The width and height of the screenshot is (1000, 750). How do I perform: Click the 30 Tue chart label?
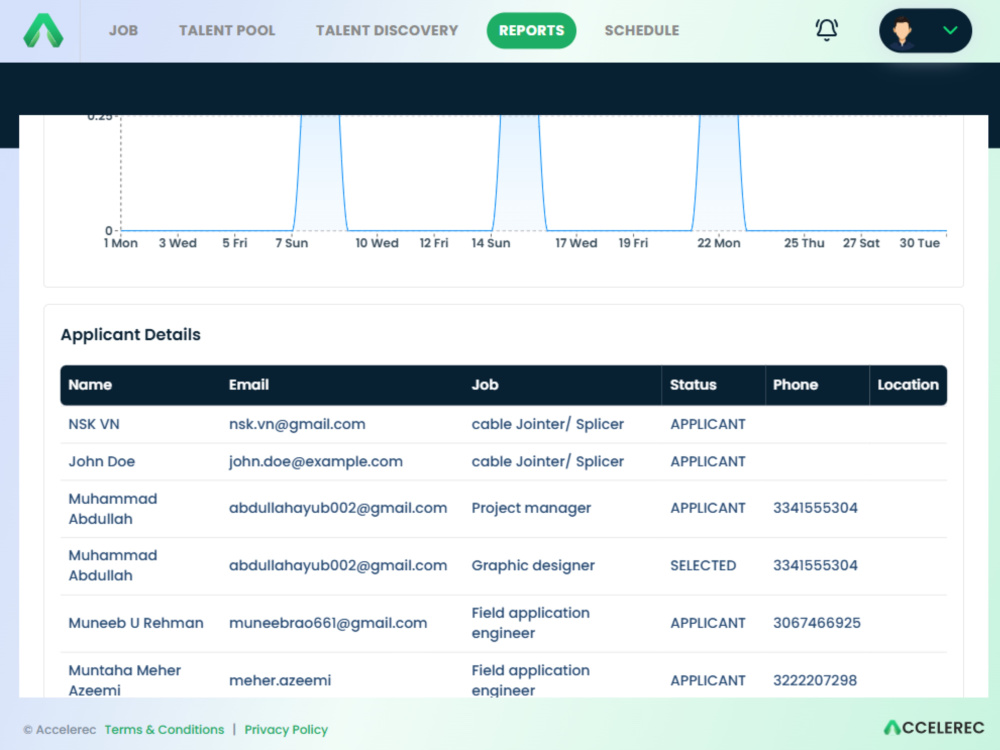(x=920, y=243)
